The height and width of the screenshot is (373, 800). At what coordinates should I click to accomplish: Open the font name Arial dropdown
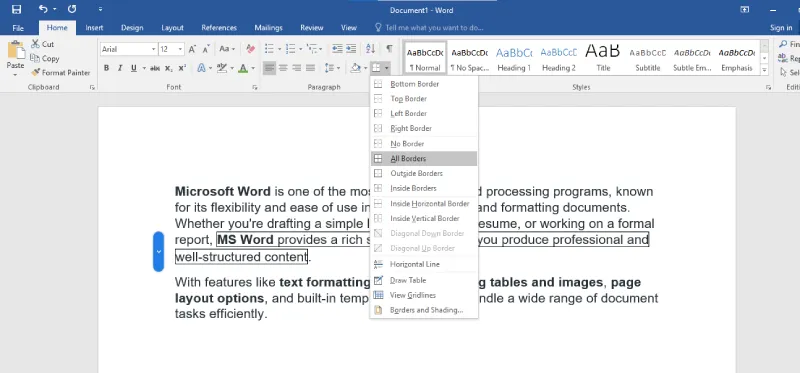[x=154, y=49]
